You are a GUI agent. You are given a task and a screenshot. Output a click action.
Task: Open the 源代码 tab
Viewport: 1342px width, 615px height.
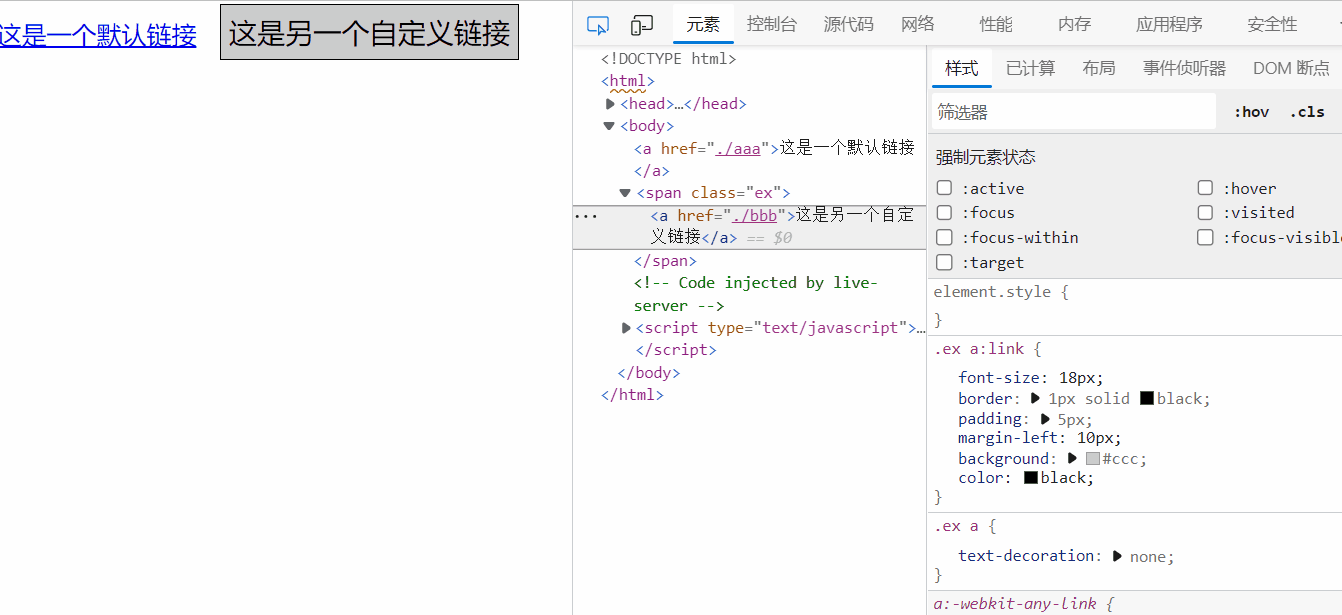click(x=848, y=25)
